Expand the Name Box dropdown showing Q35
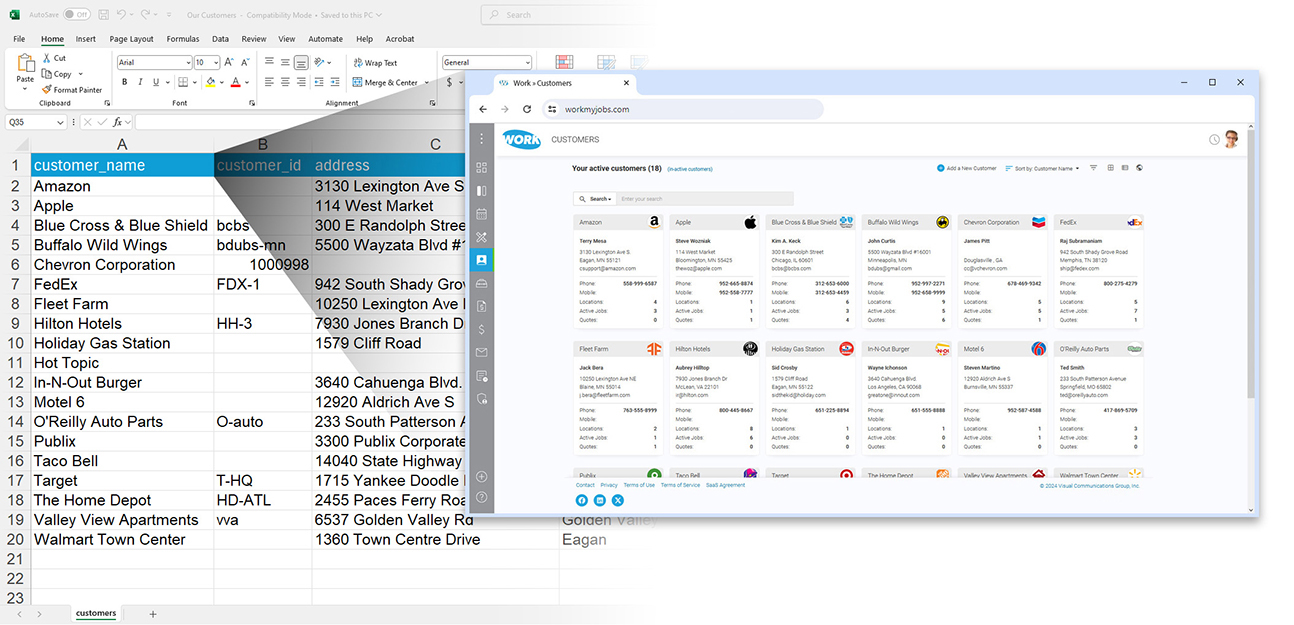This screenshot has height=625, width=1294. pos(61,122)
